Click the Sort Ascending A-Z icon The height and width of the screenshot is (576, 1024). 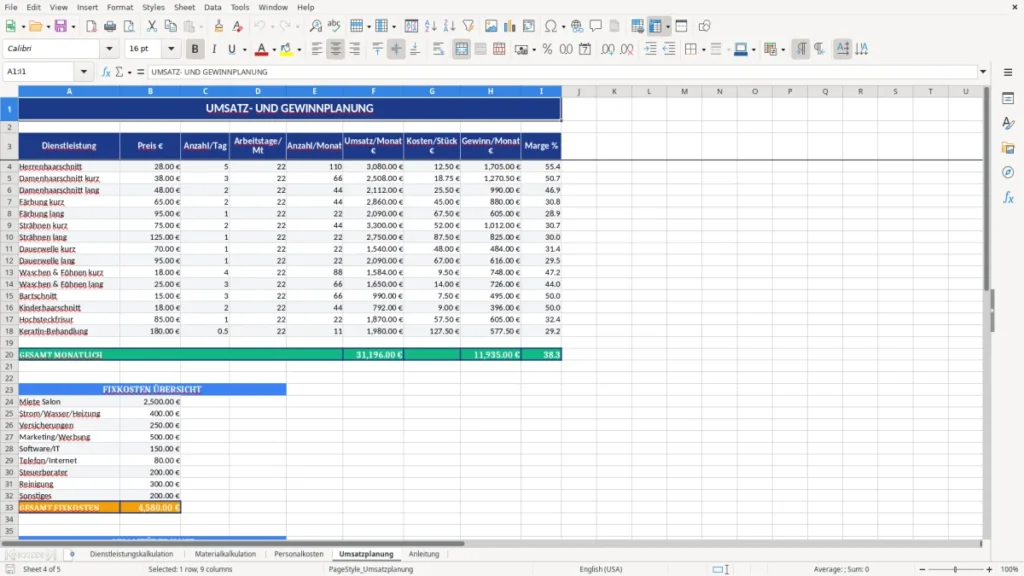pyautogui.click(x=430, y=26)
